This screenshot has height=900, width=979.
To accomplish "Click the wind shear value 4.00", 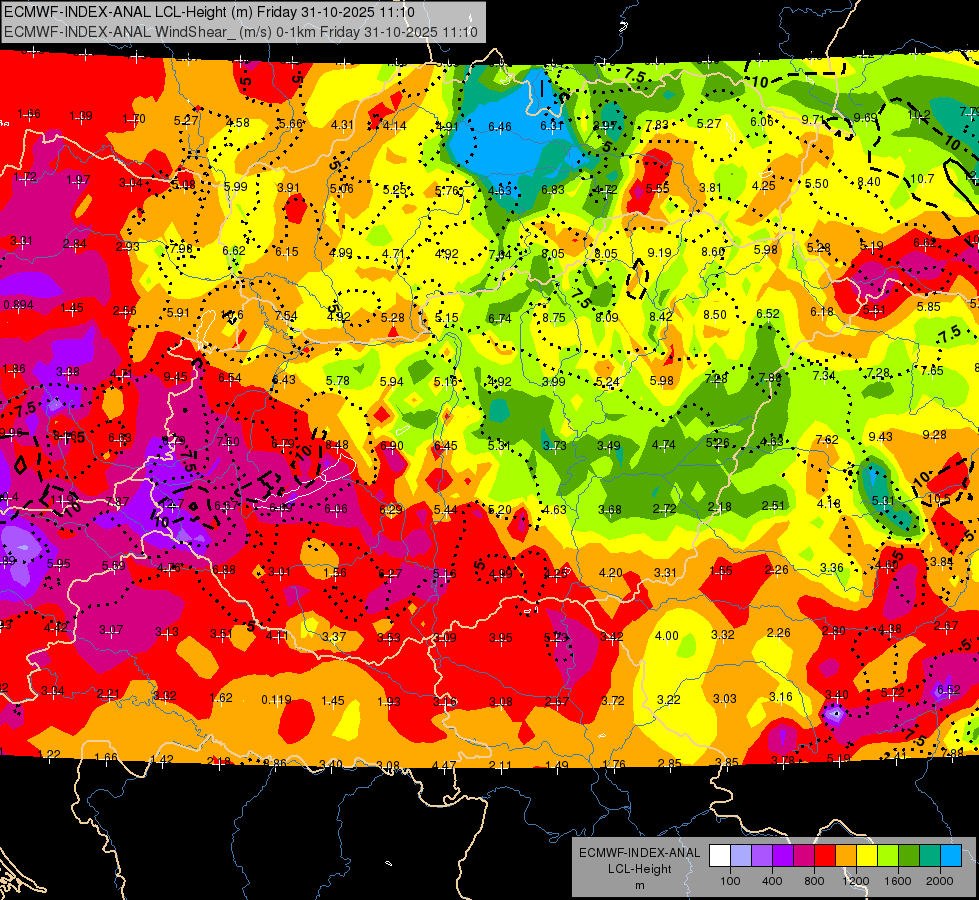I will [666, 636].
